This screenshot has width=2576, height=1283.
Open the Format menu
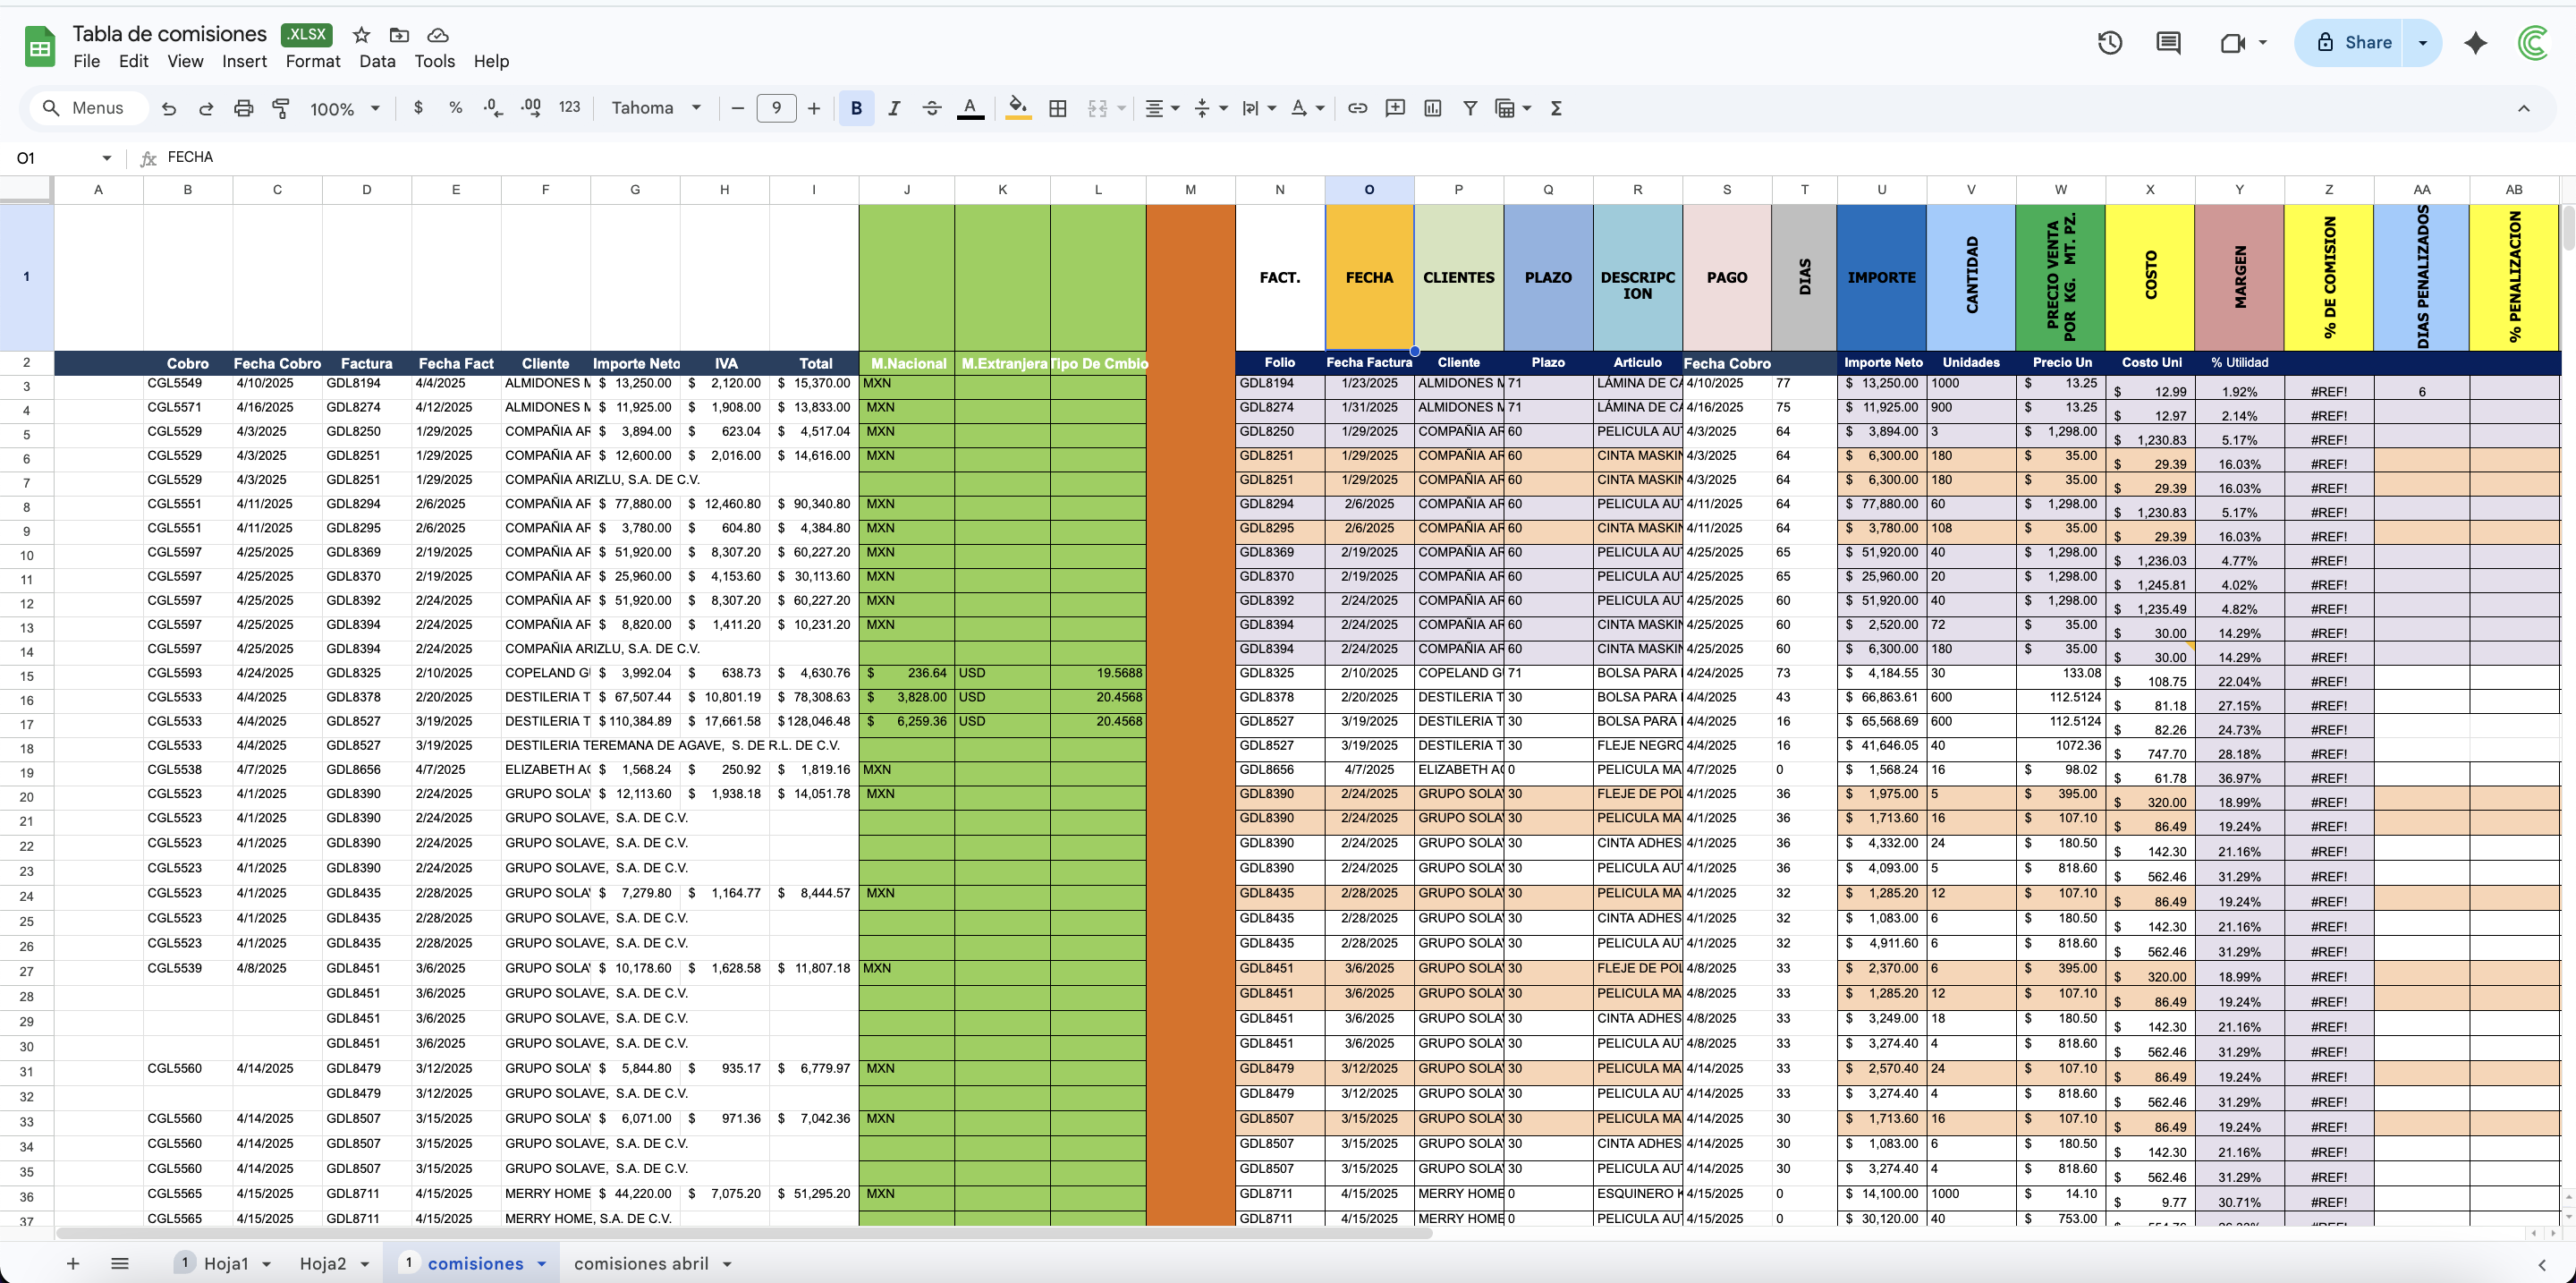(x=312, y=61)
